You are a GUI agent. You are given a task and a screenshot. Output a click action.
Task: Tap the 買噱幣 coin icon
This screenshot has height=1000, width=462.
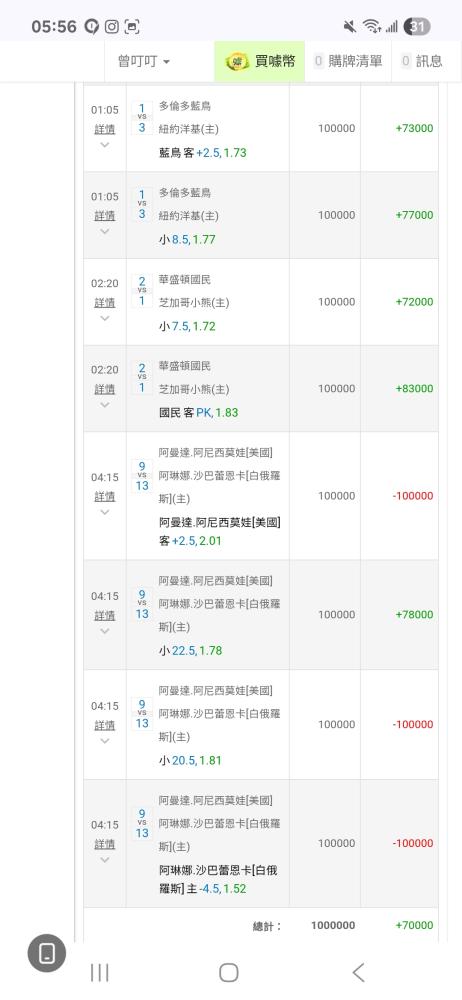pos(236,62)
